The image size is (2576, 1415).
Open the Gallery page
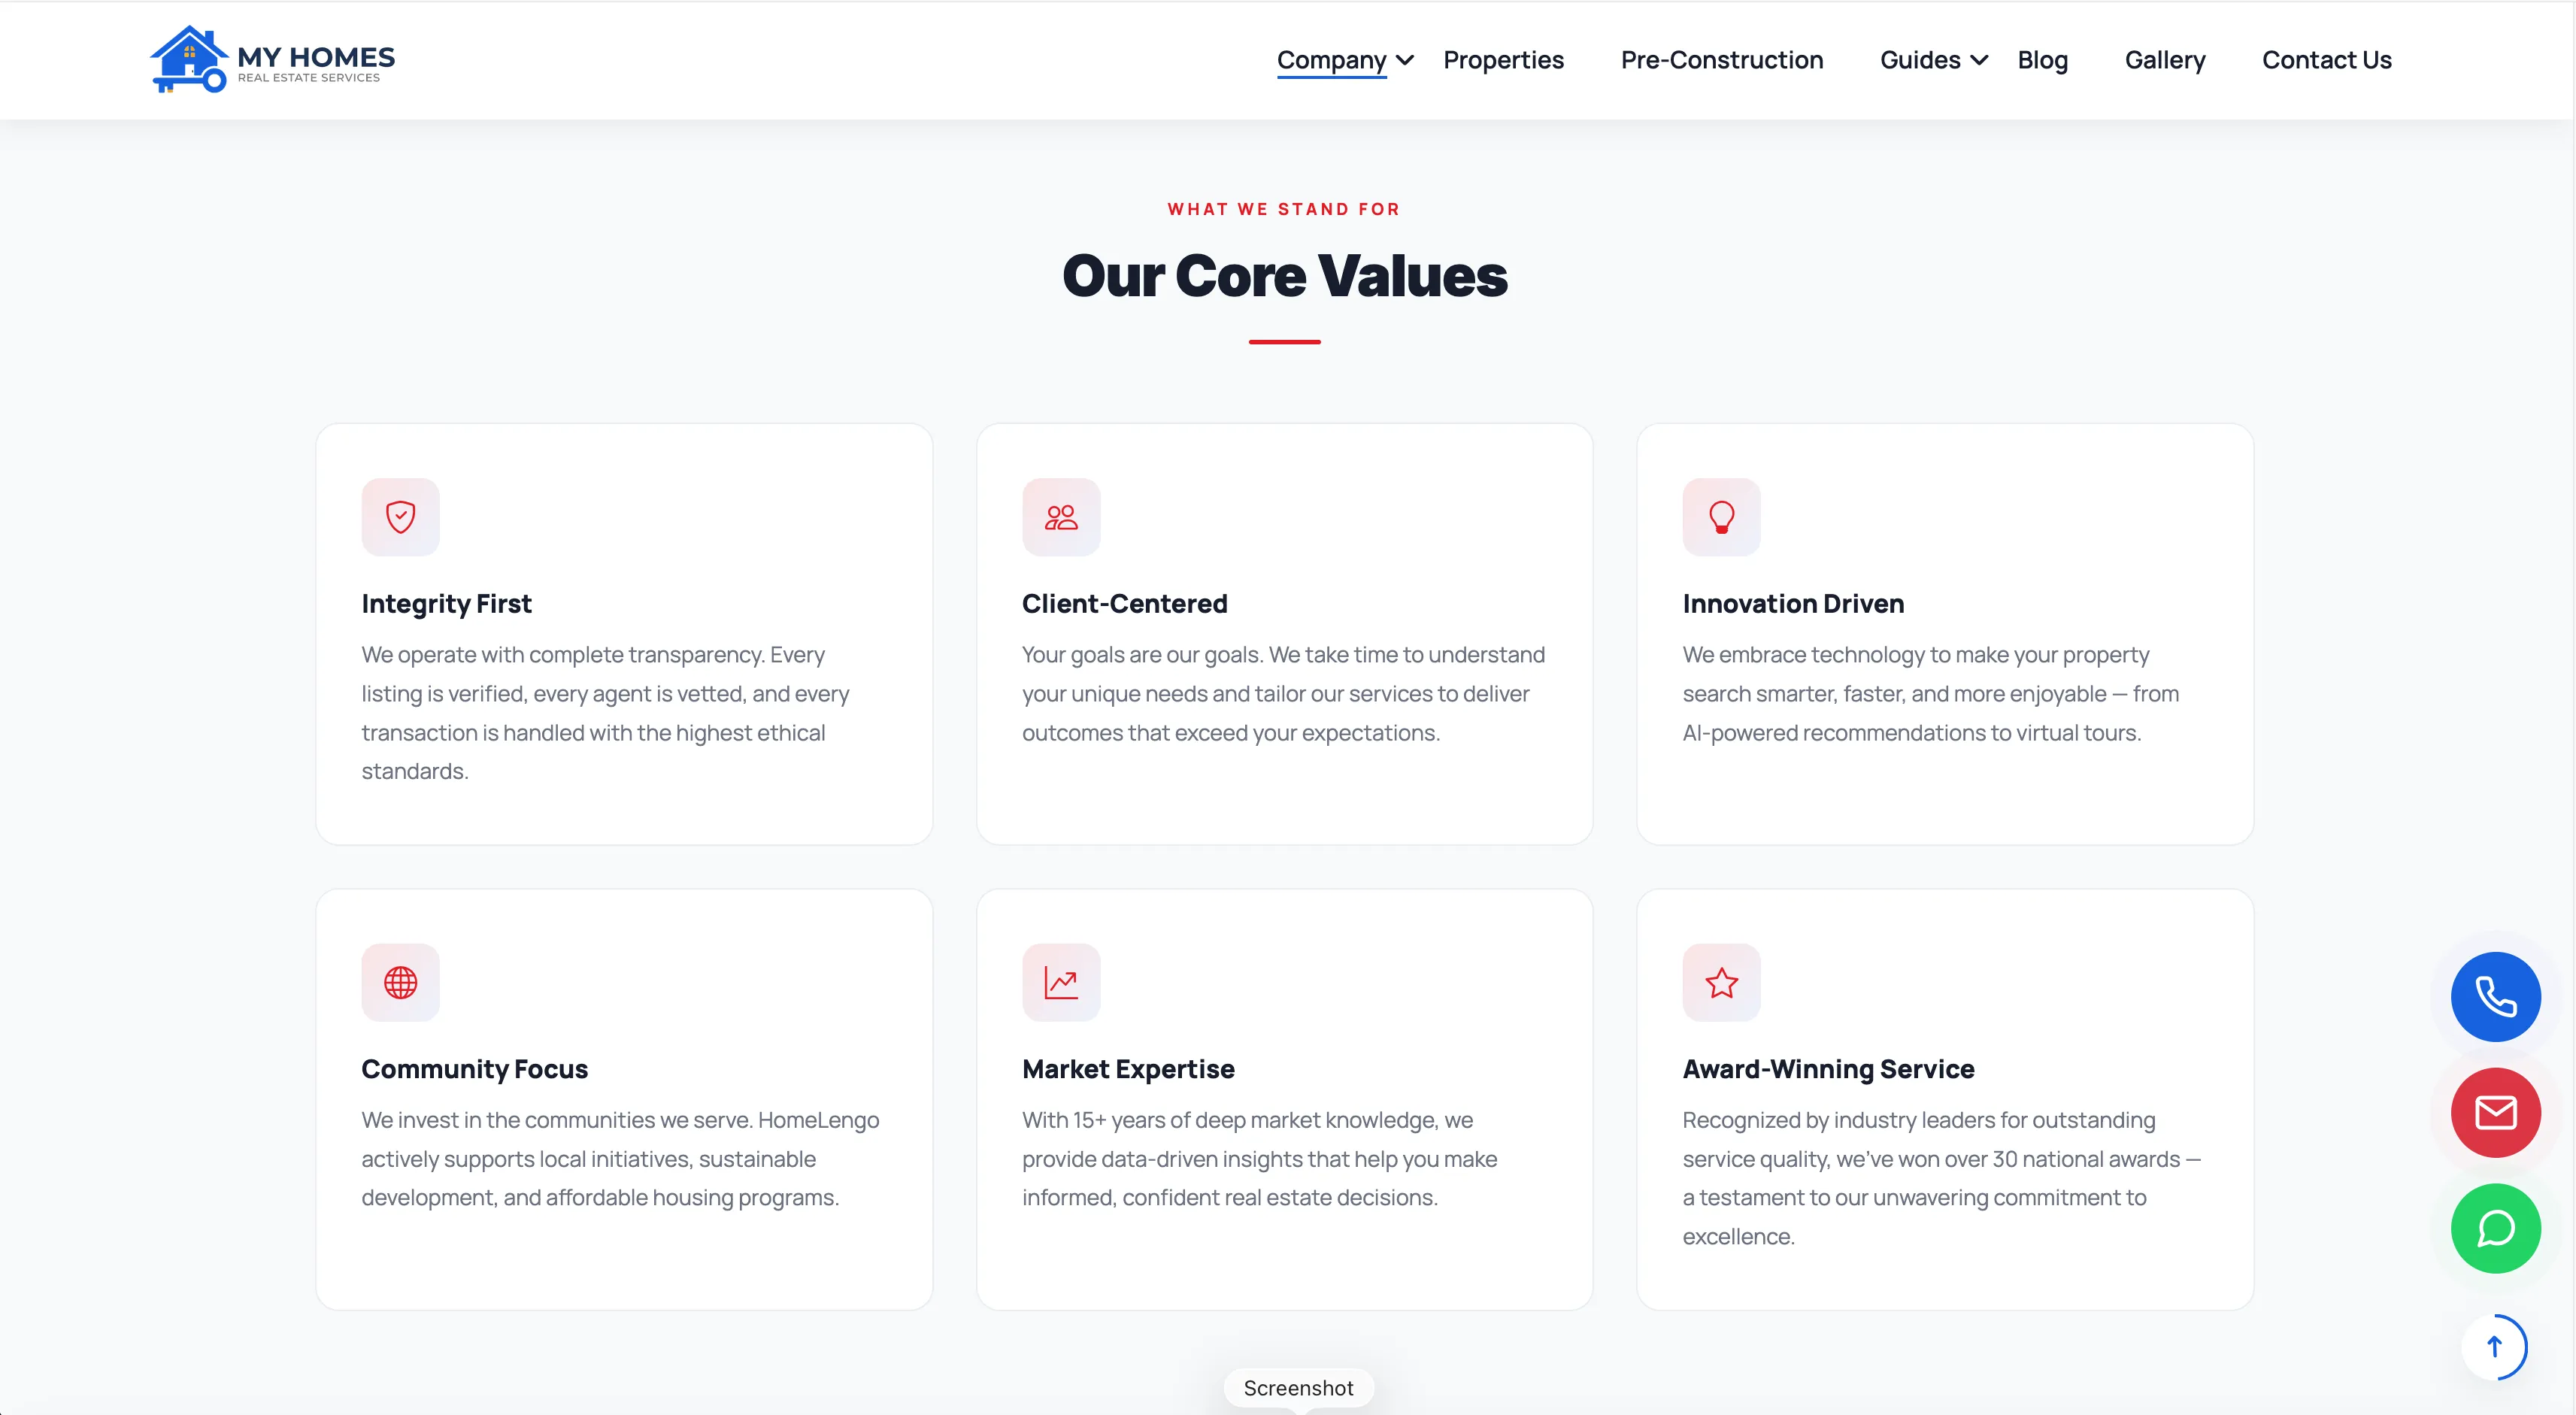point(2165,60)
